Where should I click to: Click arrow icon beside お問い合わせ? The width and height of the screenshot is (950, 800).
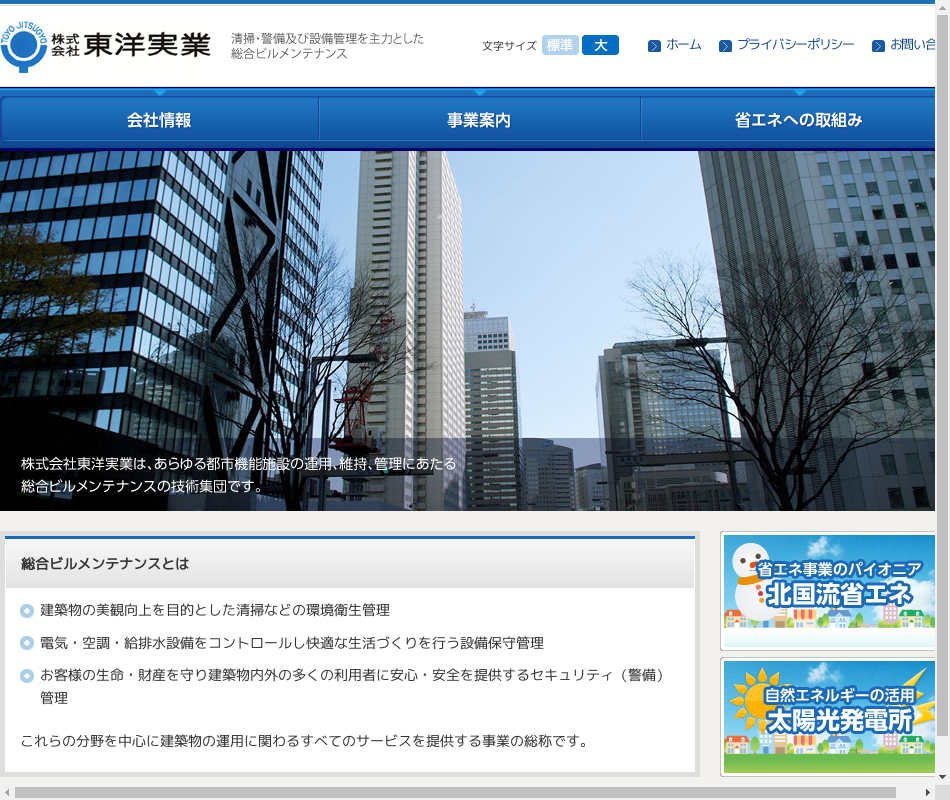point(878,46)
